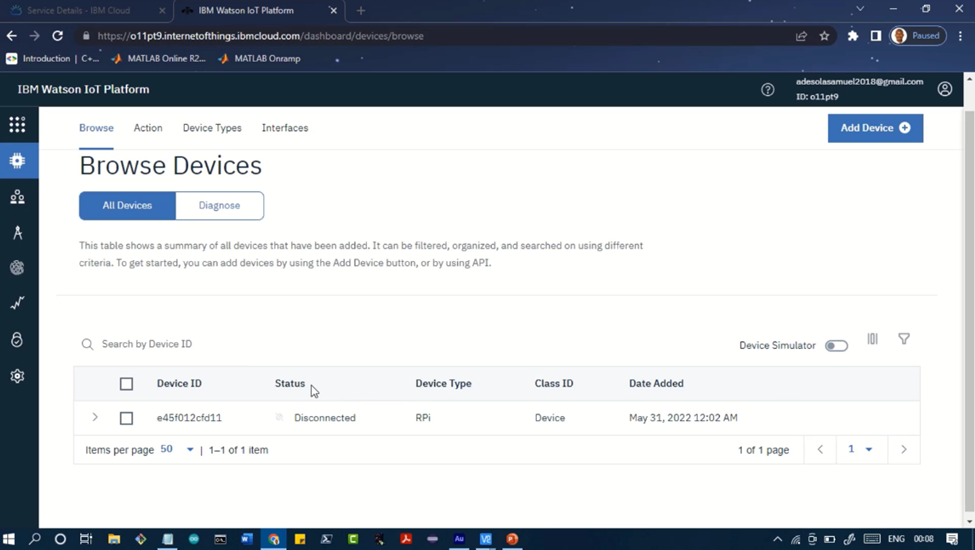Sort by Device ID column header
The image size is (975, 550).
179,383
